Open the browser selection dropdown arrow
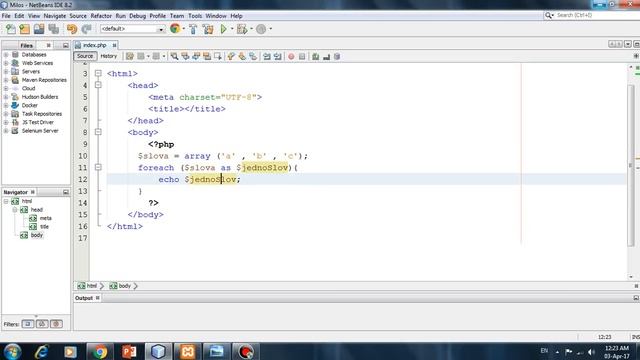This screenshot has height=360, width=640. tap(184, 29)
